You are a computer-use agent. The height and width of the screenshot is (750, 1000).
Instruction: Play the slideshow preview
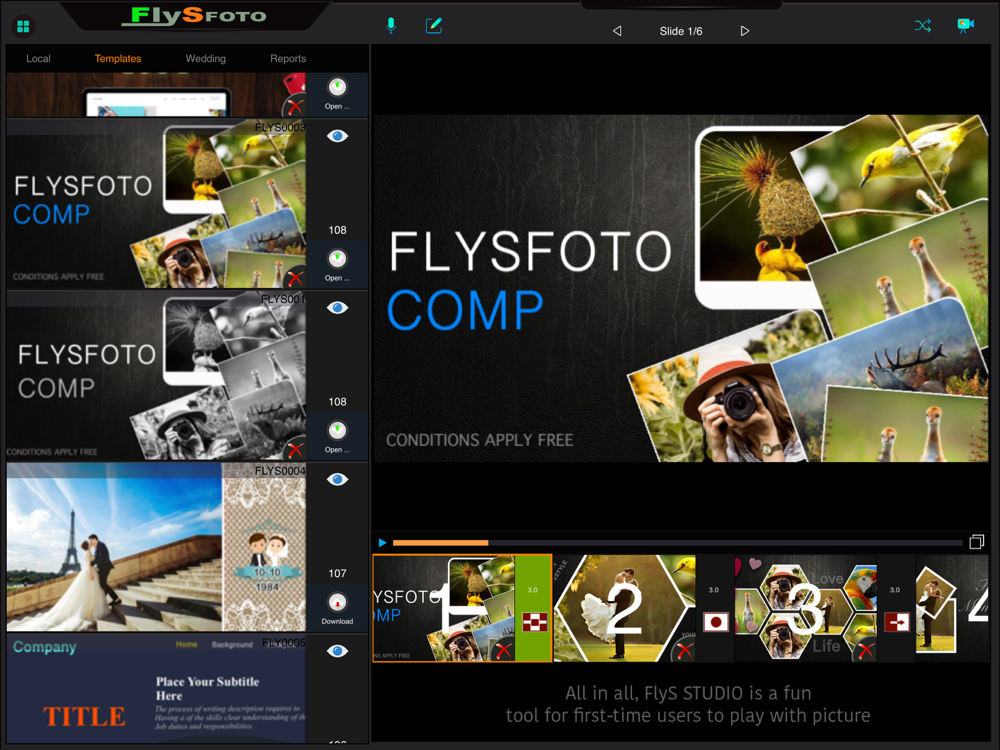pos(382,543)
